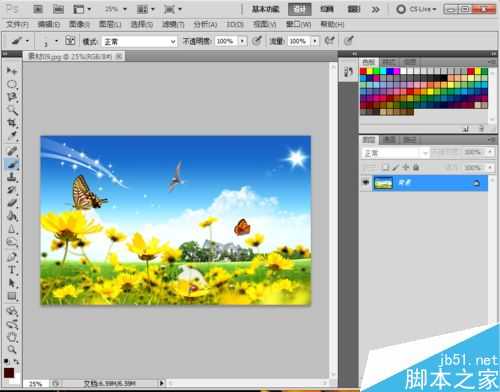Select the Quick Selection tool
This screenshot has width=500, height=392.
(x=12, y=110)
